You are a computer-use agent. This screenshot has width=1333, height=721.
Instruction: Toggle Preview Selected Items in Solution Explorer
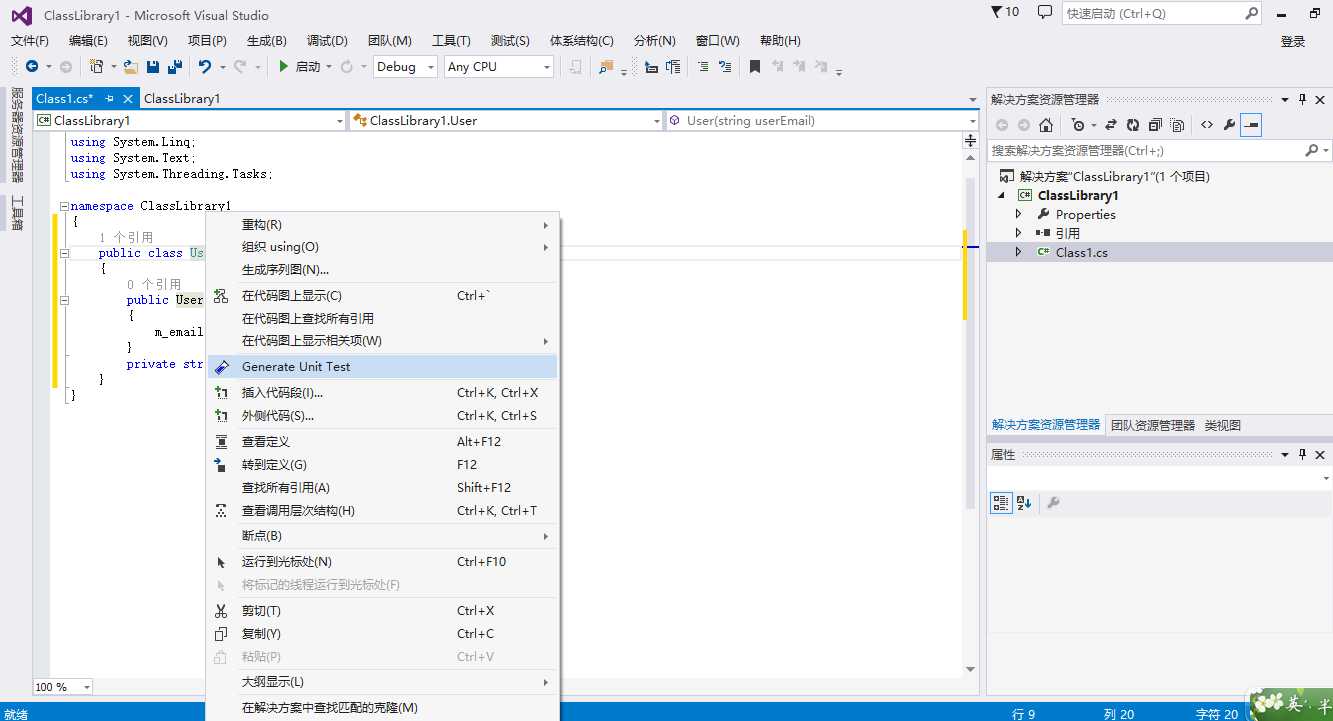(1251, 125)
